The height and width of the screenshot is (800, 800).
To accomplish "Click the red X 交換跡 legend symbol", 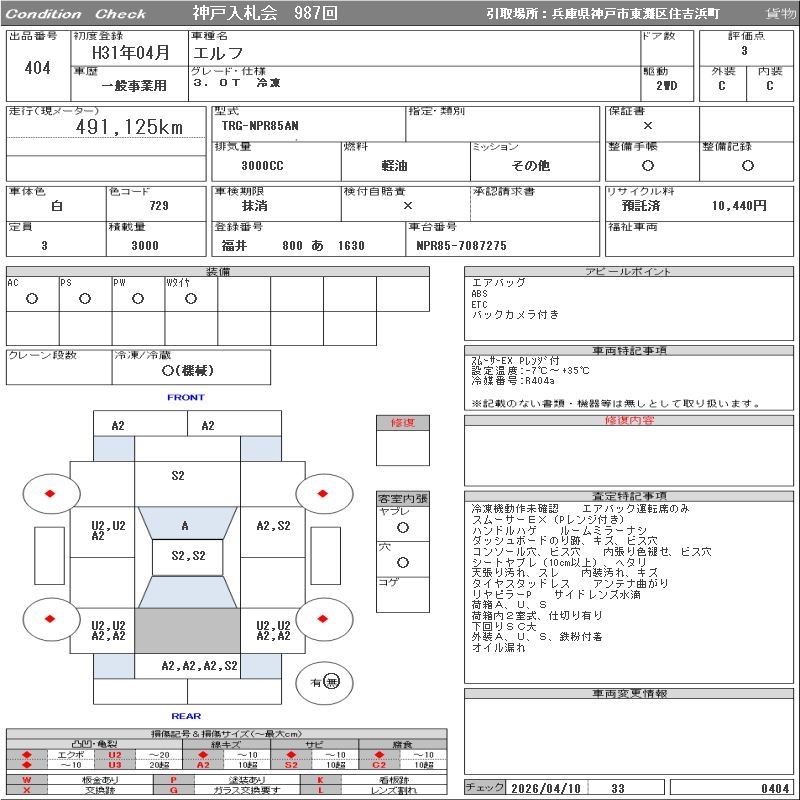I will (x=27, y=790).
